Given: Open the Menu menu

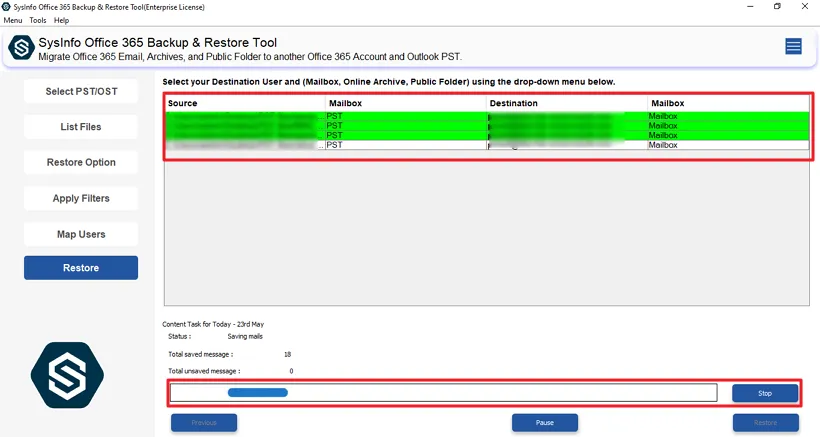Looking at the screenshot, I should [x=13, y=20].
